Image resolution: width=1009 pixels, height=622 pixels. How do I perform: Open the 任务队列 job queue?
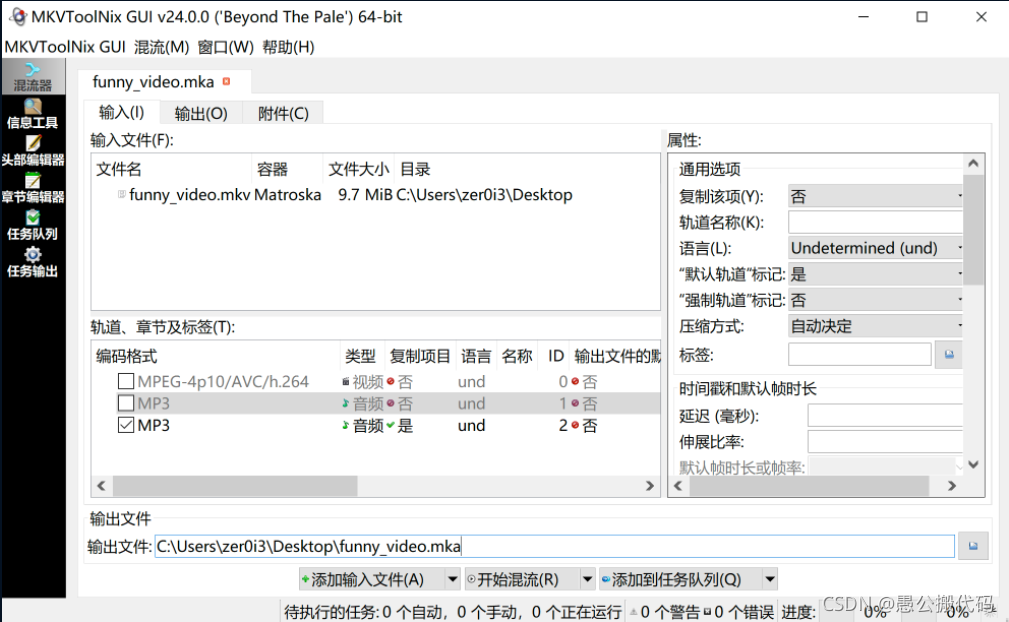[32, 226]
